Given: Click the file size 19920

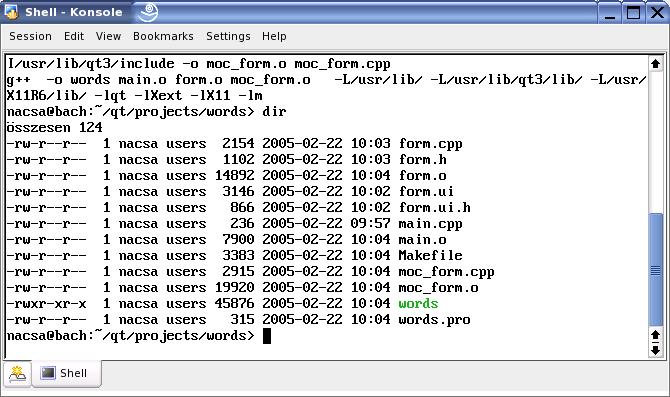Looking at the screenshot, I should point(235,288).
